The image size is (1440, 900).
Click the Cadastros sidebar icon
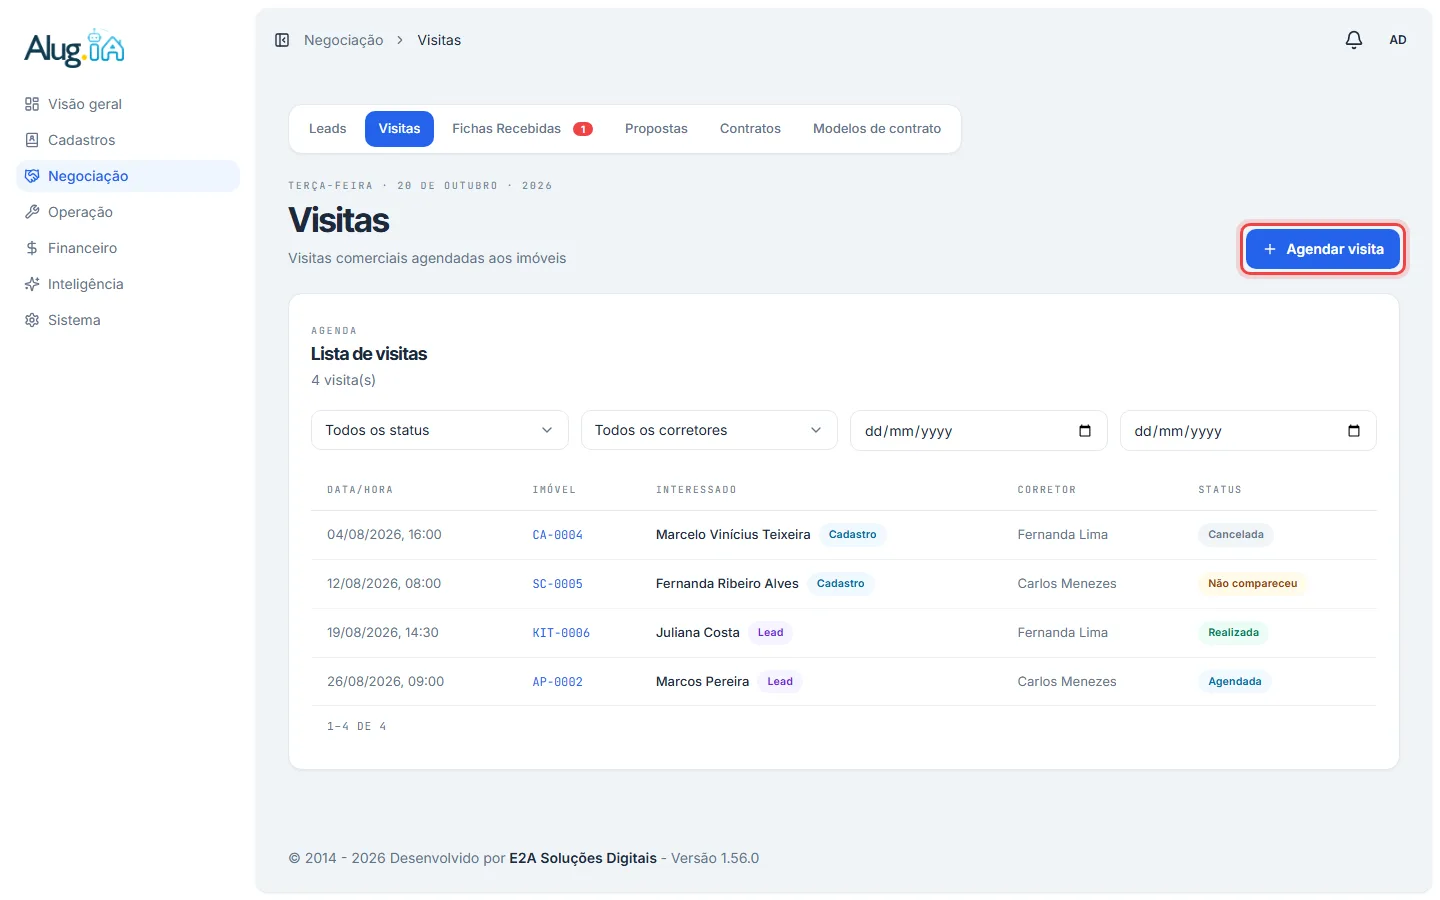32,140
